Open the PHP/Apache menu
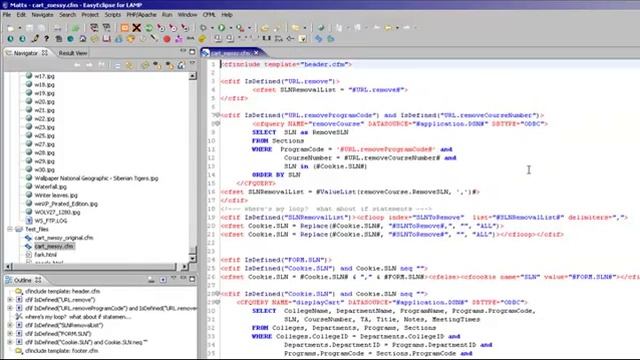 (x=142, y=15)
